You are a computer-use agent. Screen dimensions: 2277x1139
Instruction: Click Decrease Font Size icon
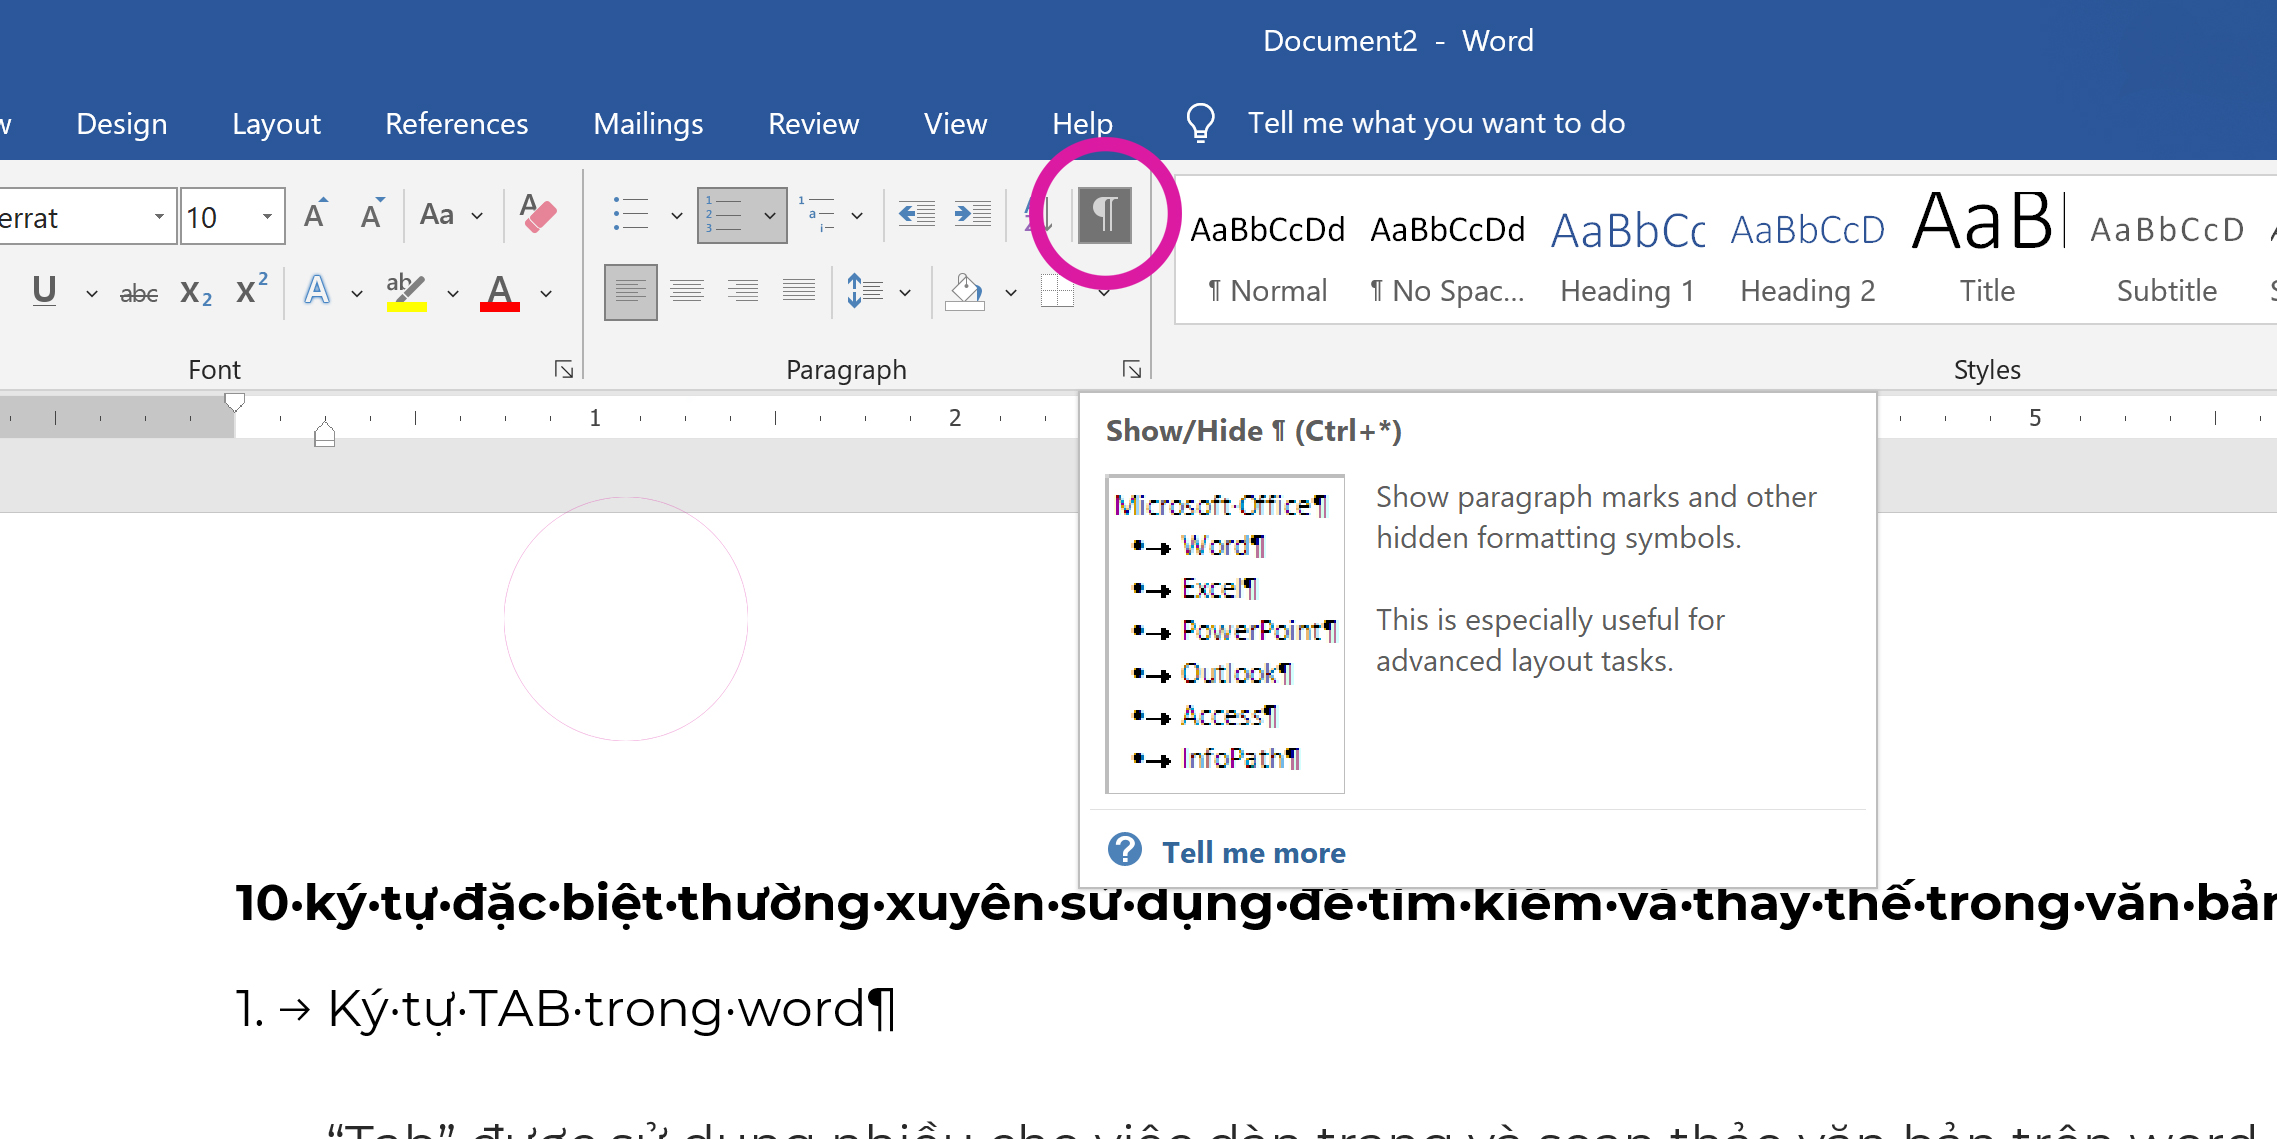(x=372, y=214)
